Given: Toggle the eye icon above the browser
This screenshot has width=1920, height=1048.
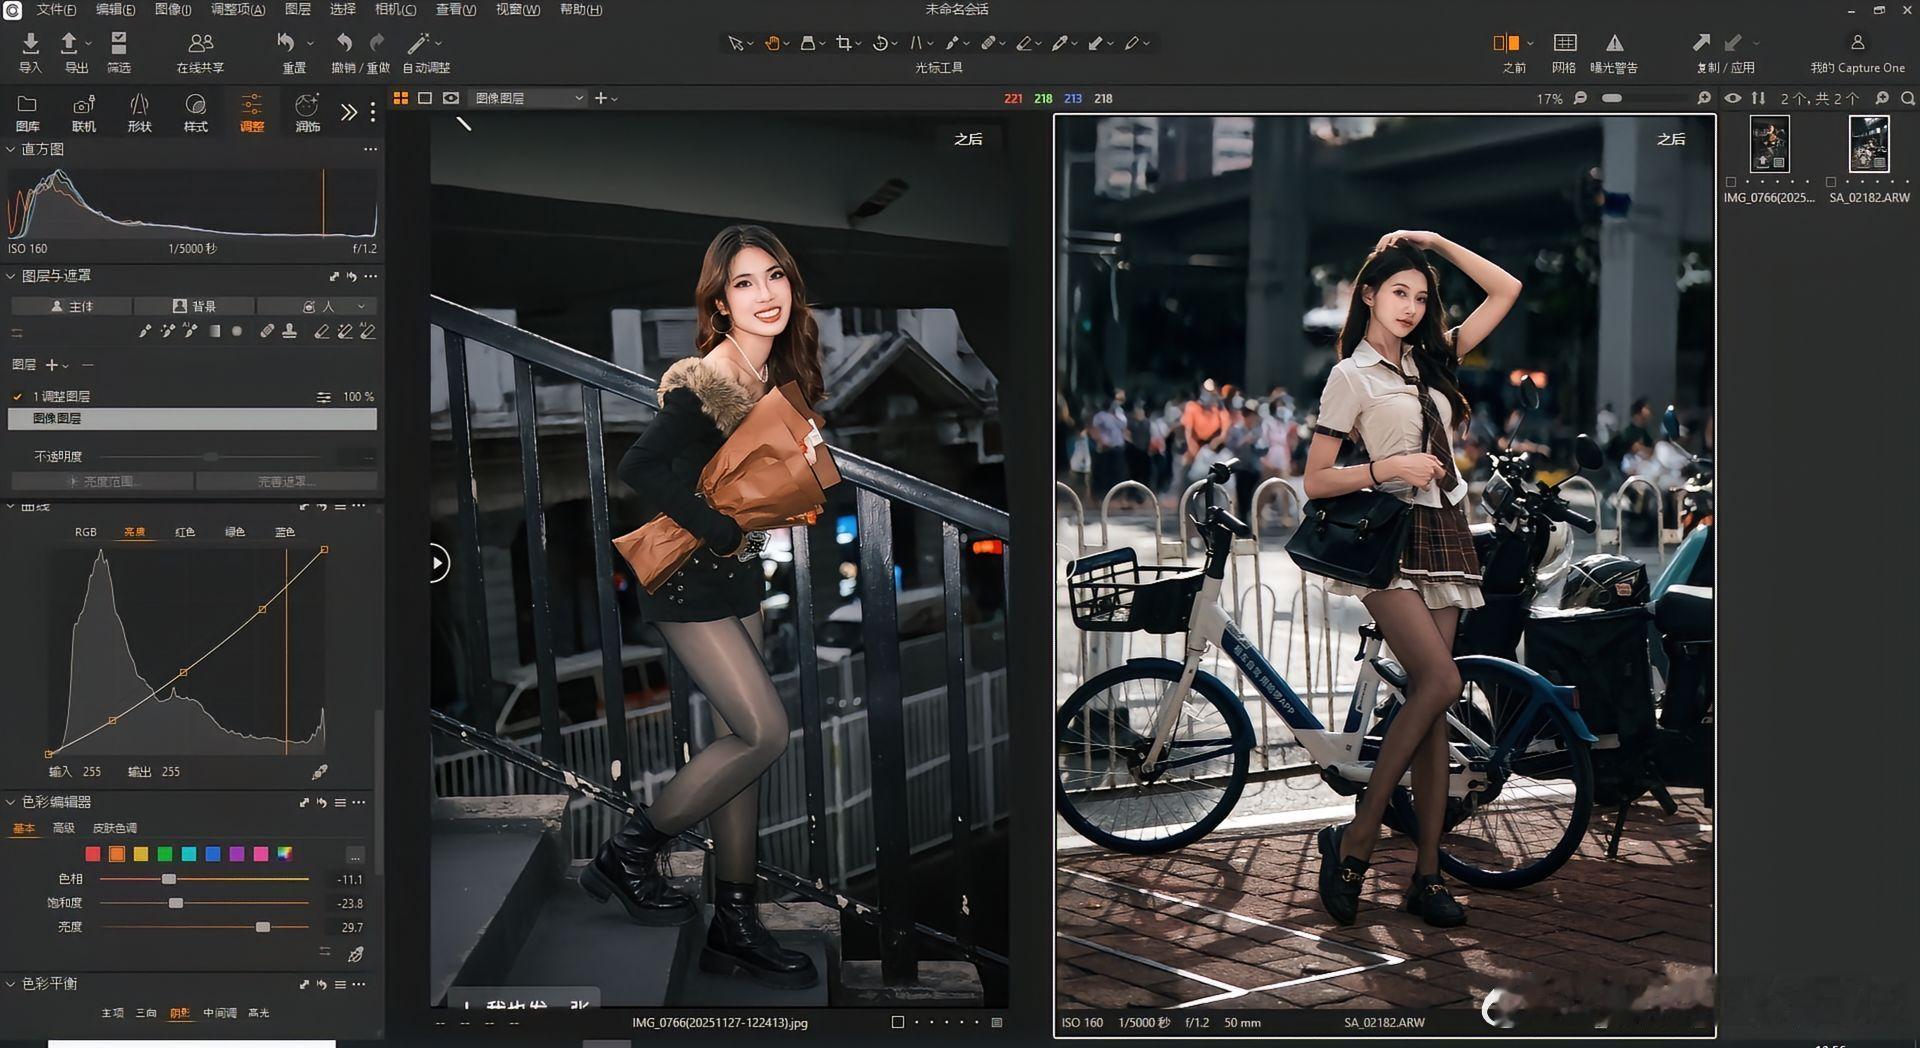Looking at the screenshot, I should (x=1733, y=98).
